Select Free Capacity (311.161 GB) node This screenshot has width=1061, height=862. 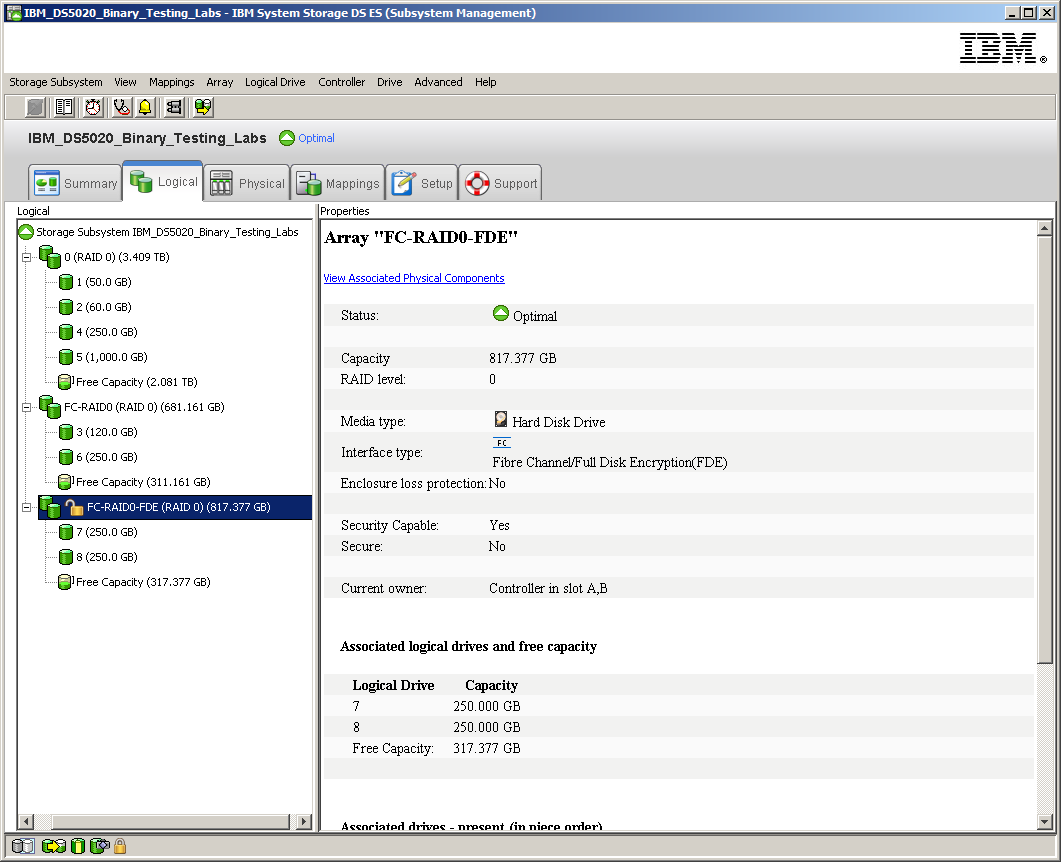(x=143, y=482)
